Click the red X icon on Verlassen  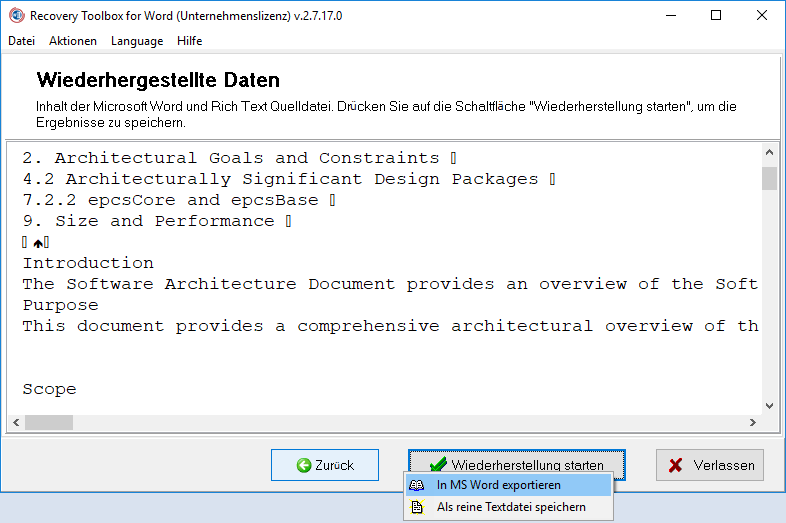[675, 465]
